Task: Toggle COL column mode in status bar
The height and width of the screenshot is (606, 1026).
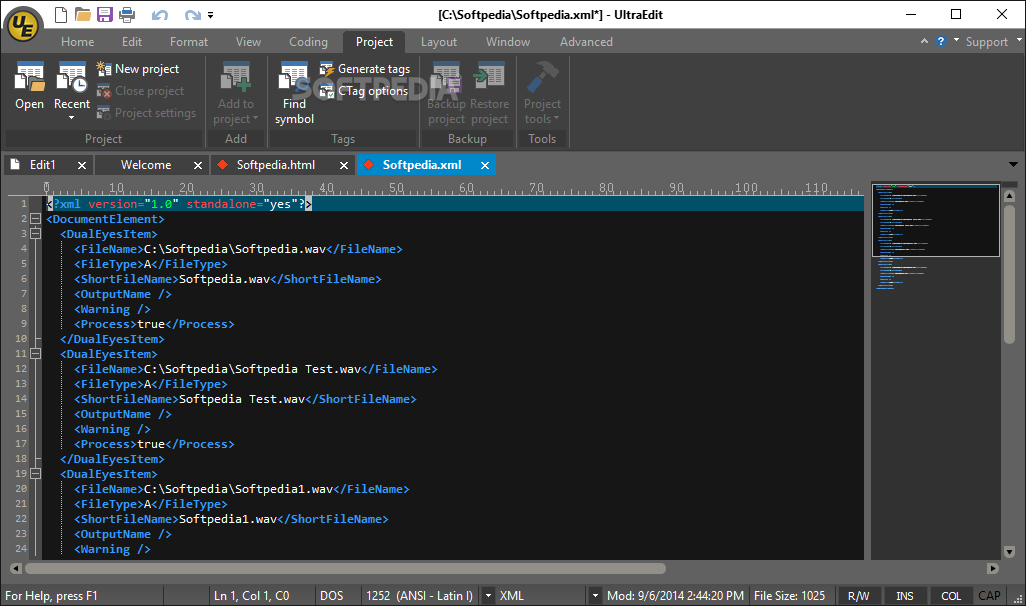Action: [951, 596]
